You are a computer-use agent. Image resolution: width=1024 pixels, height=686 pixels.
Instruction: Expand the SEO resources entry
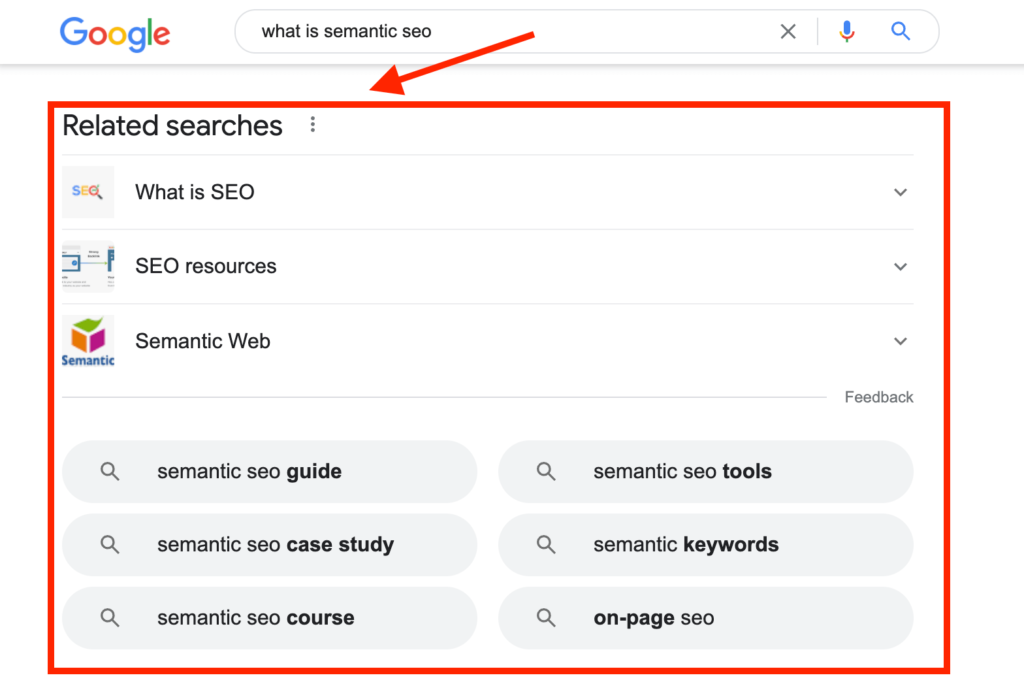[900, 266]
